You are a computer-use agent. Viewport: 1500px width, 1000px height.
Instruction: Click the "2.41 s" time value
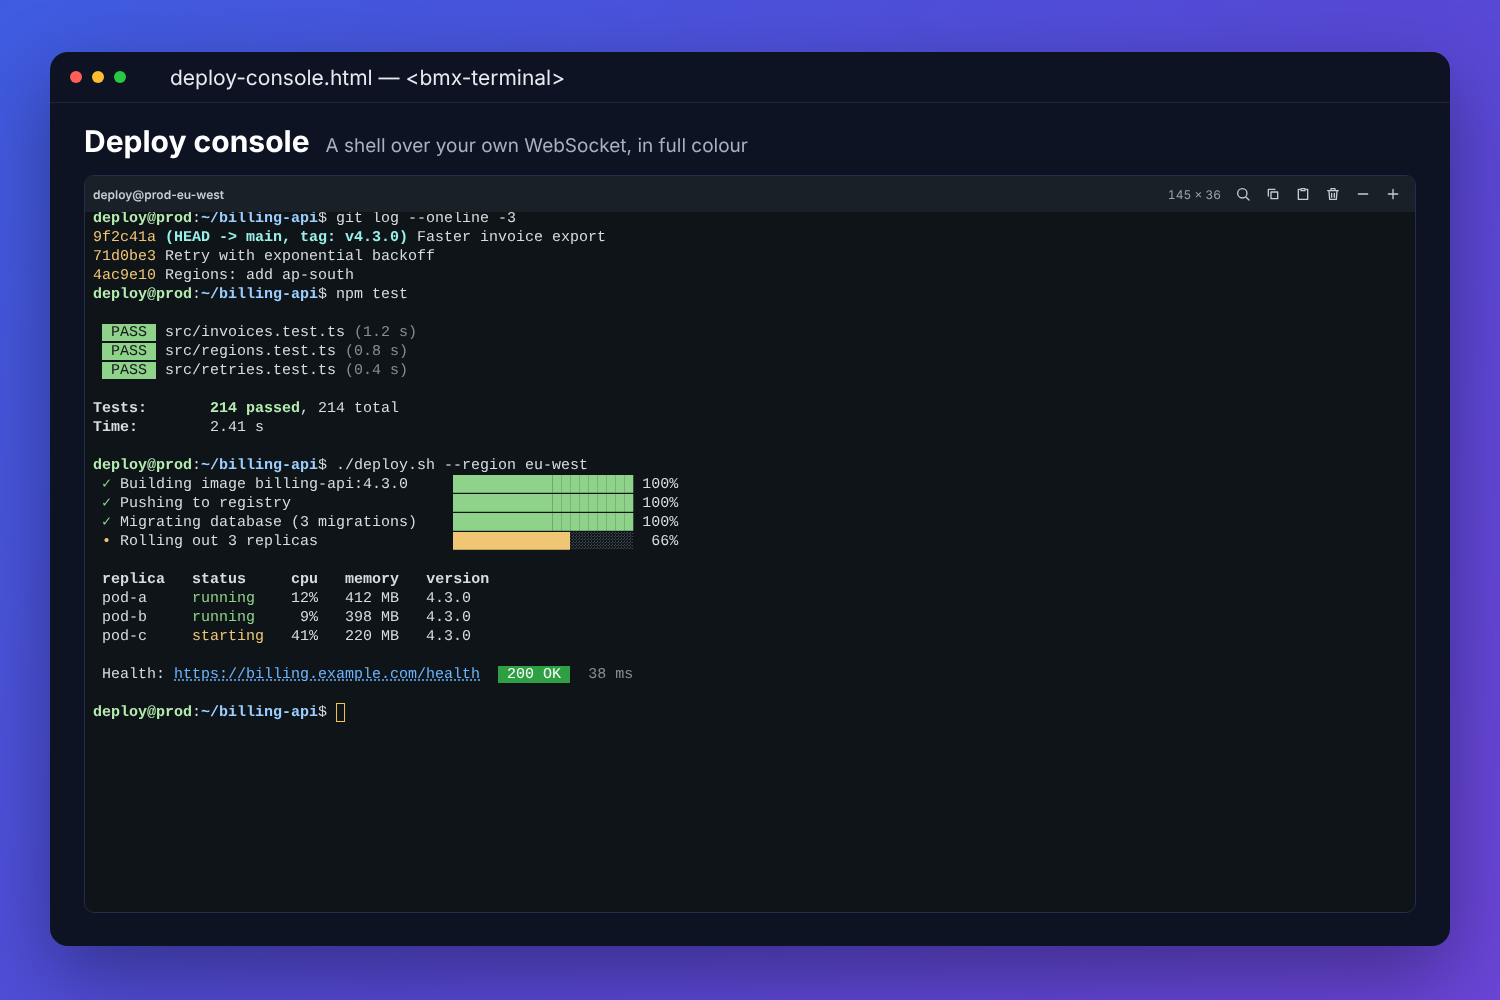tap(237, 427)
